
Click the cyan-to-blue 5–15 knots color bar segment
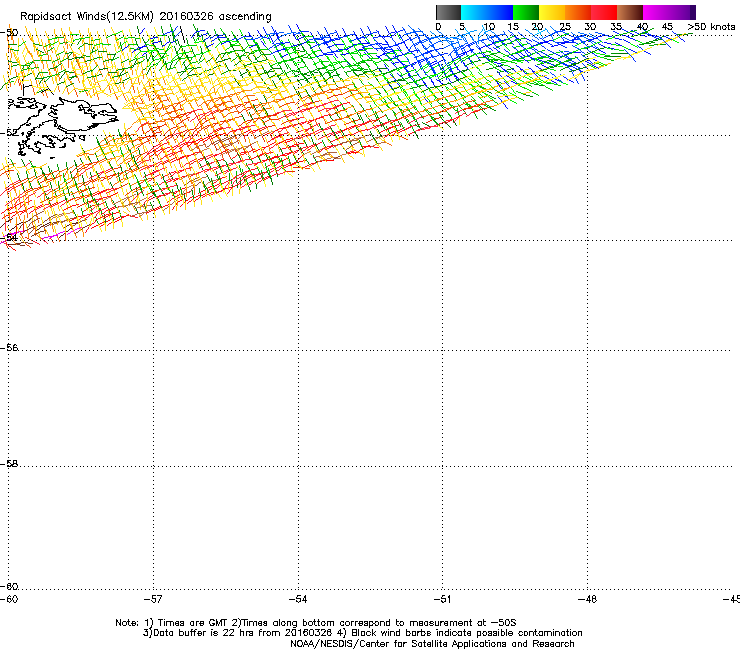pos(487,12)
